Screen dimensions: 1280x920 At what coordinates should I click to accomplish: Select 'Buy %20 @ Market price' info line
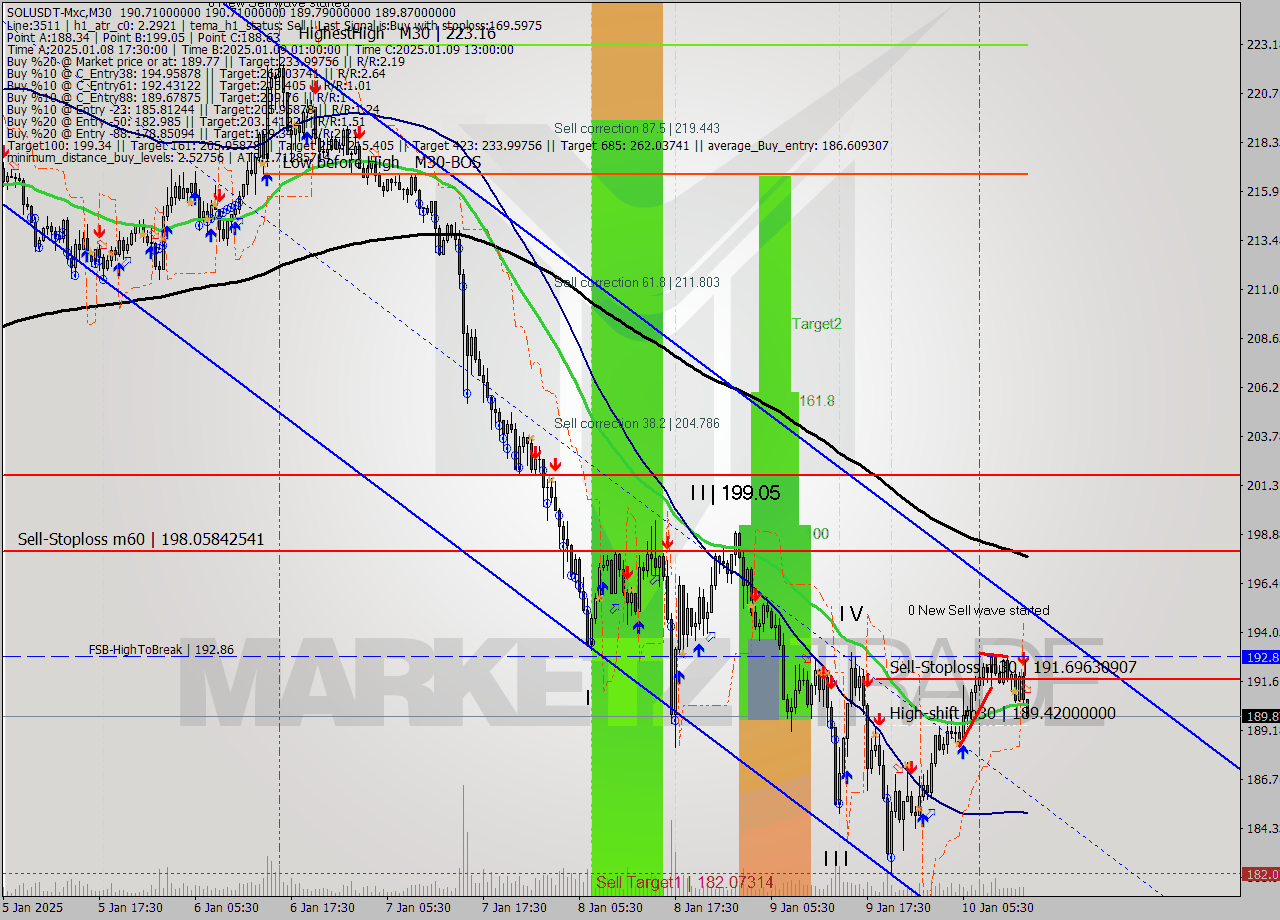205,61
